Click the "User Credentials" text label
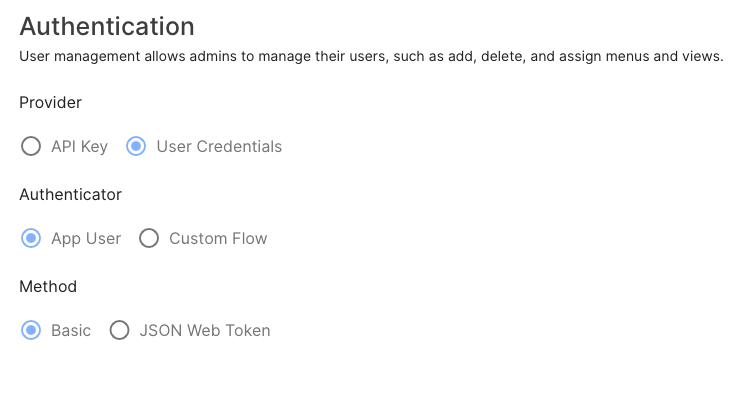 click(x=219, y=146)
